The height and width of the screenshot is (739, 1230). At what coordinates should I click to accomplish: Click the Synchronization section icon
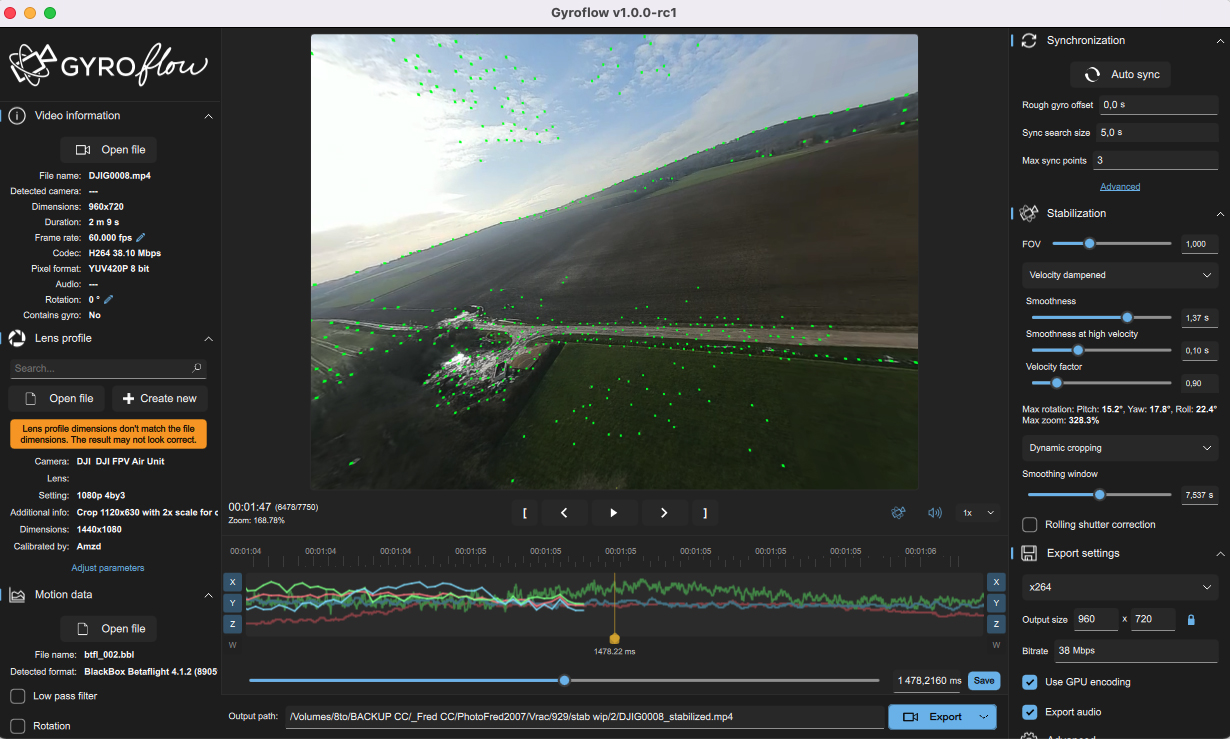1029,40
